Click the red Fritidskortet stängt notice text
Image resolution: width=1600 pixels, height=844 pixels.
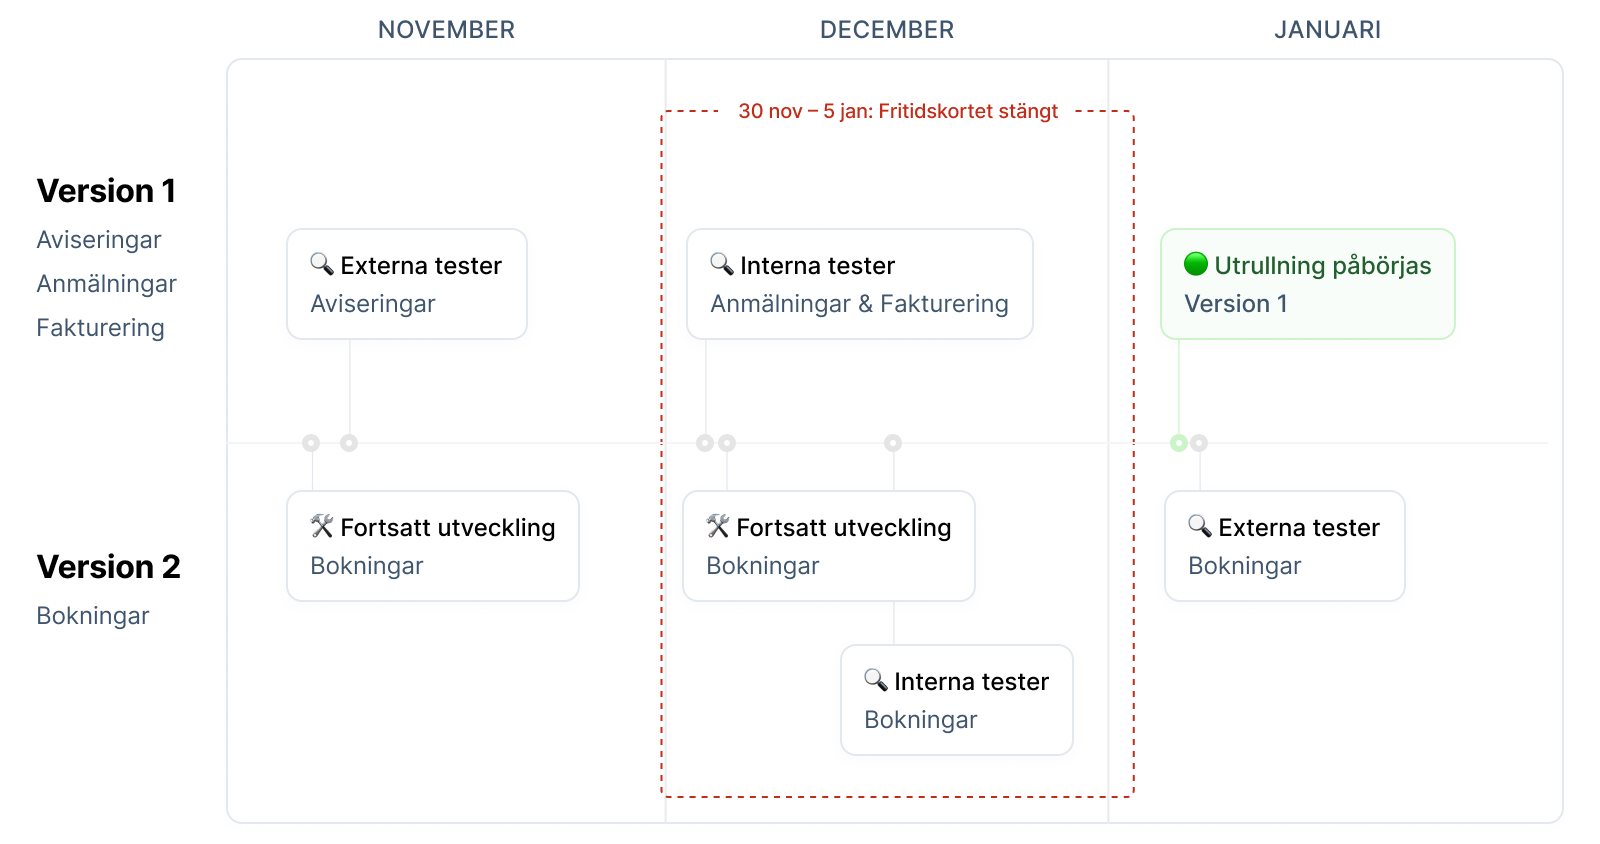point(897,111)
